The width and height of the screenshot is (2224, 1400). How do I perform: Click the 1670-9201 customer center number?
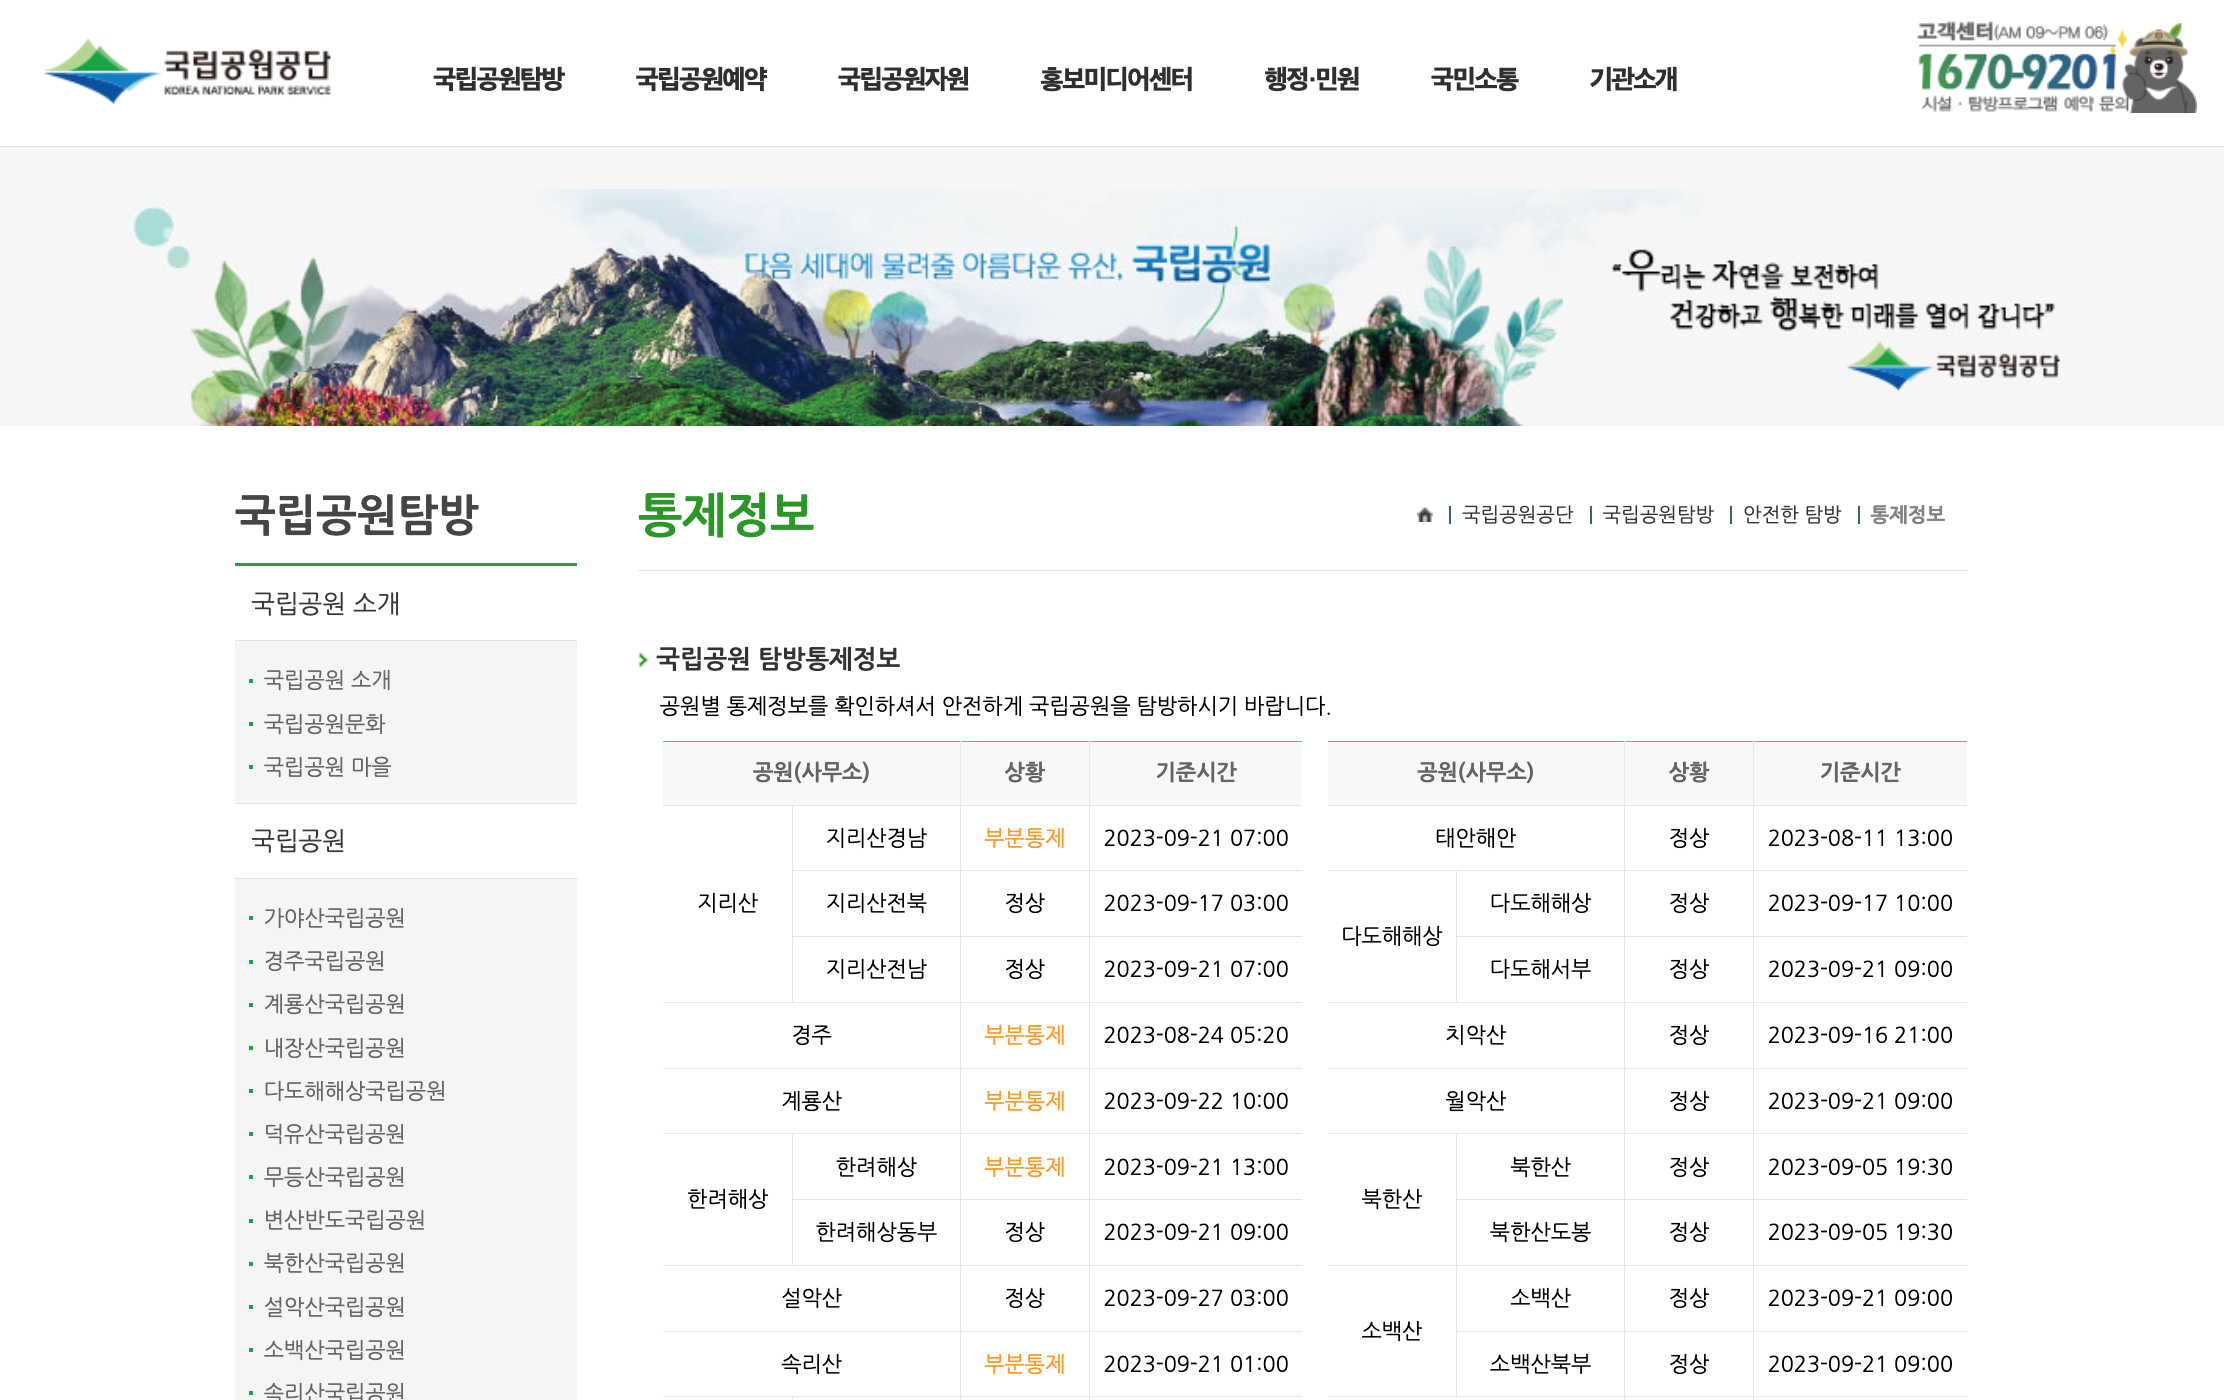[x=2016, y=72]
